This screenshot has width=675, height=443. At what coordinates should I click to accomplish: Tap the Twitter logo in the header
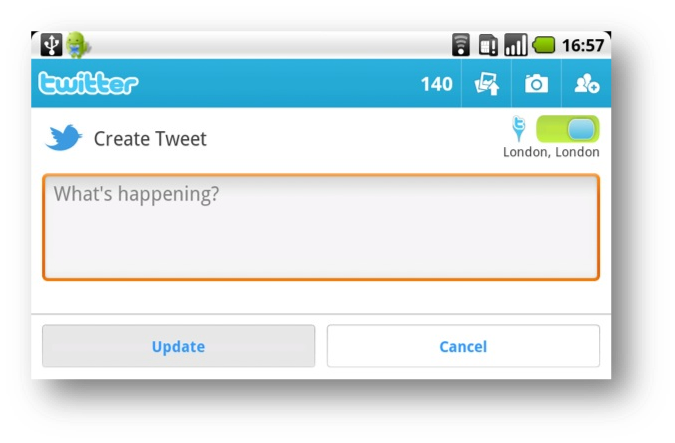coord(88,83)
